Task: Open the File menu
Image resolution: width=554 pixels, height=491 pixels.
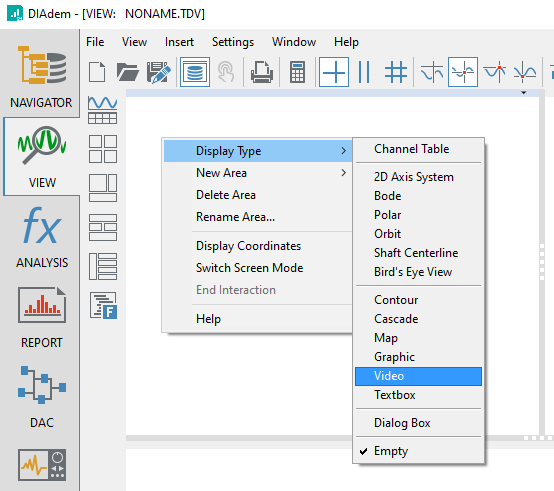Action: tap(95, 42)
